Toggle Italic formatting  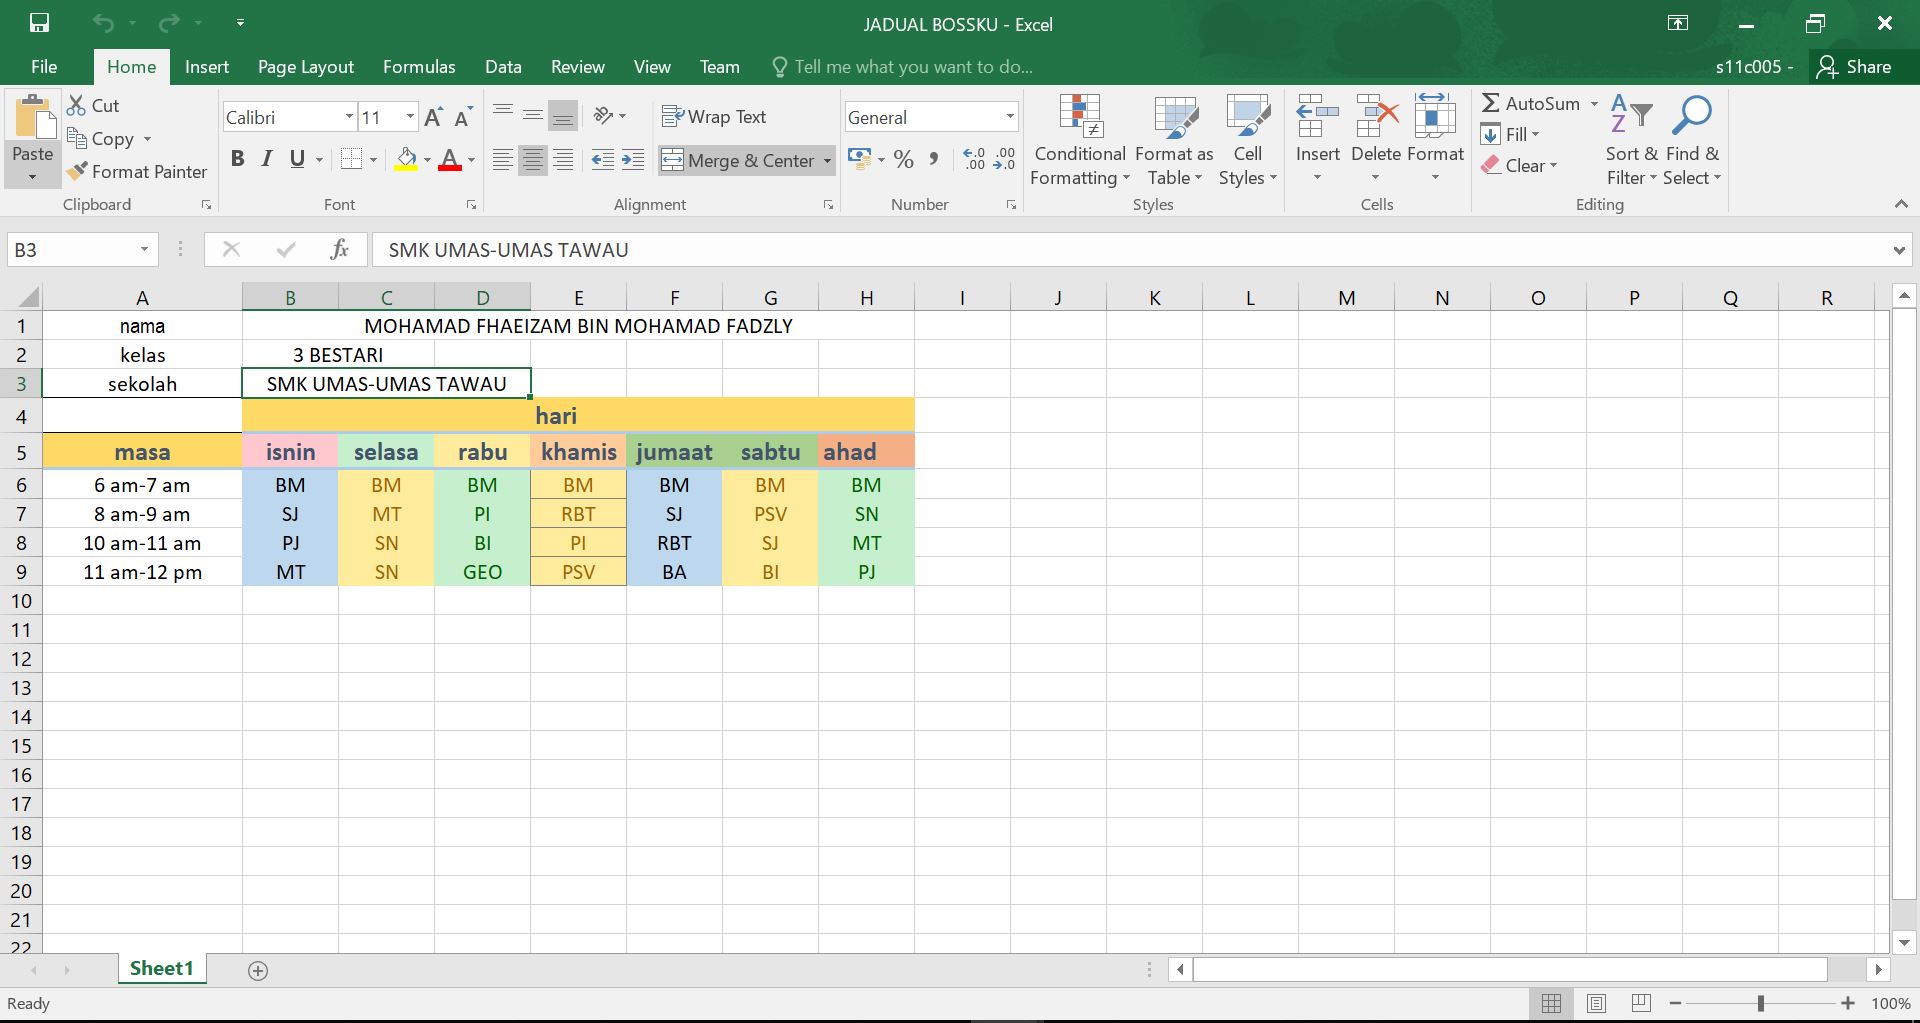pos(266,159)
